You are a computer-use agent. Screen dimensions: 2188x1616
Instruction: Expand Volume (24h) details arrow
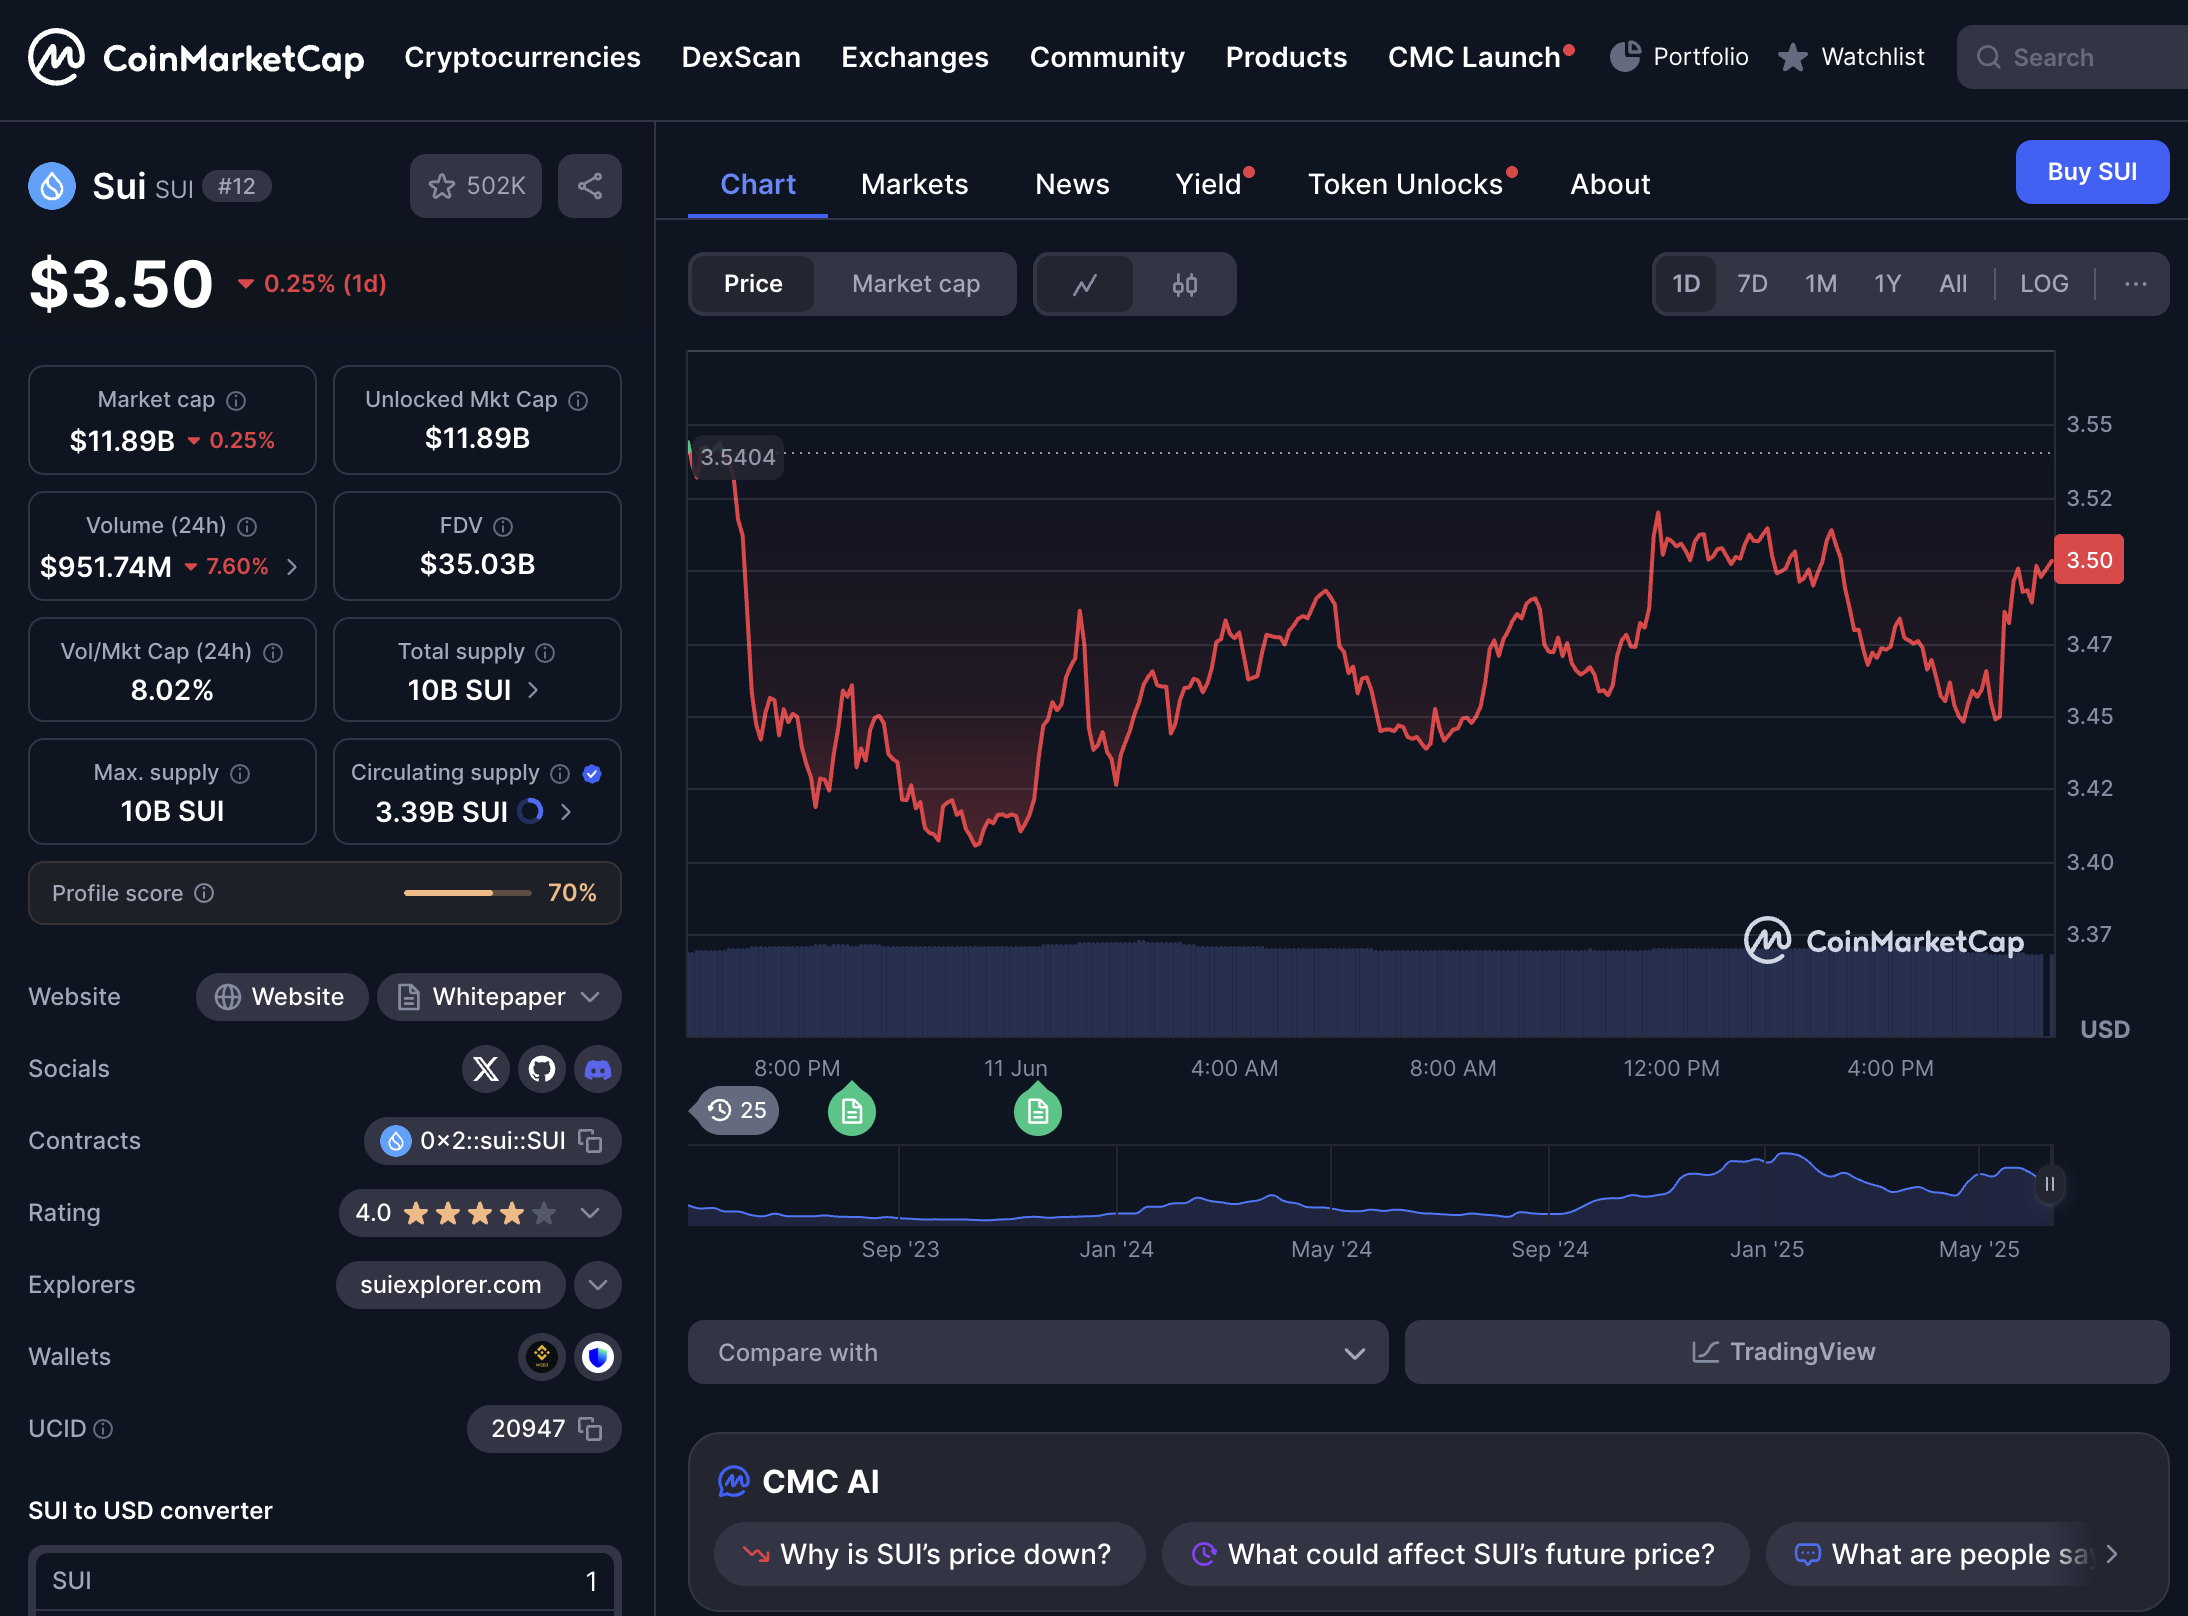[292, 567]
